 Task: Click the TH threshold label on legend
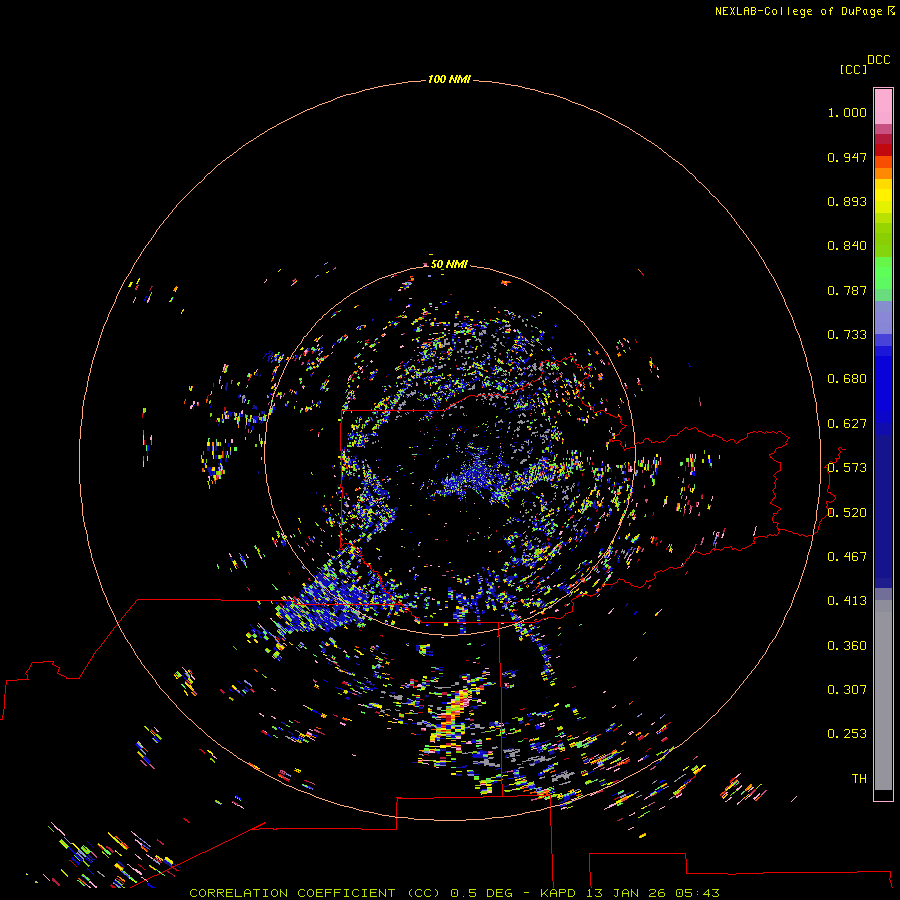pos(859,779)
